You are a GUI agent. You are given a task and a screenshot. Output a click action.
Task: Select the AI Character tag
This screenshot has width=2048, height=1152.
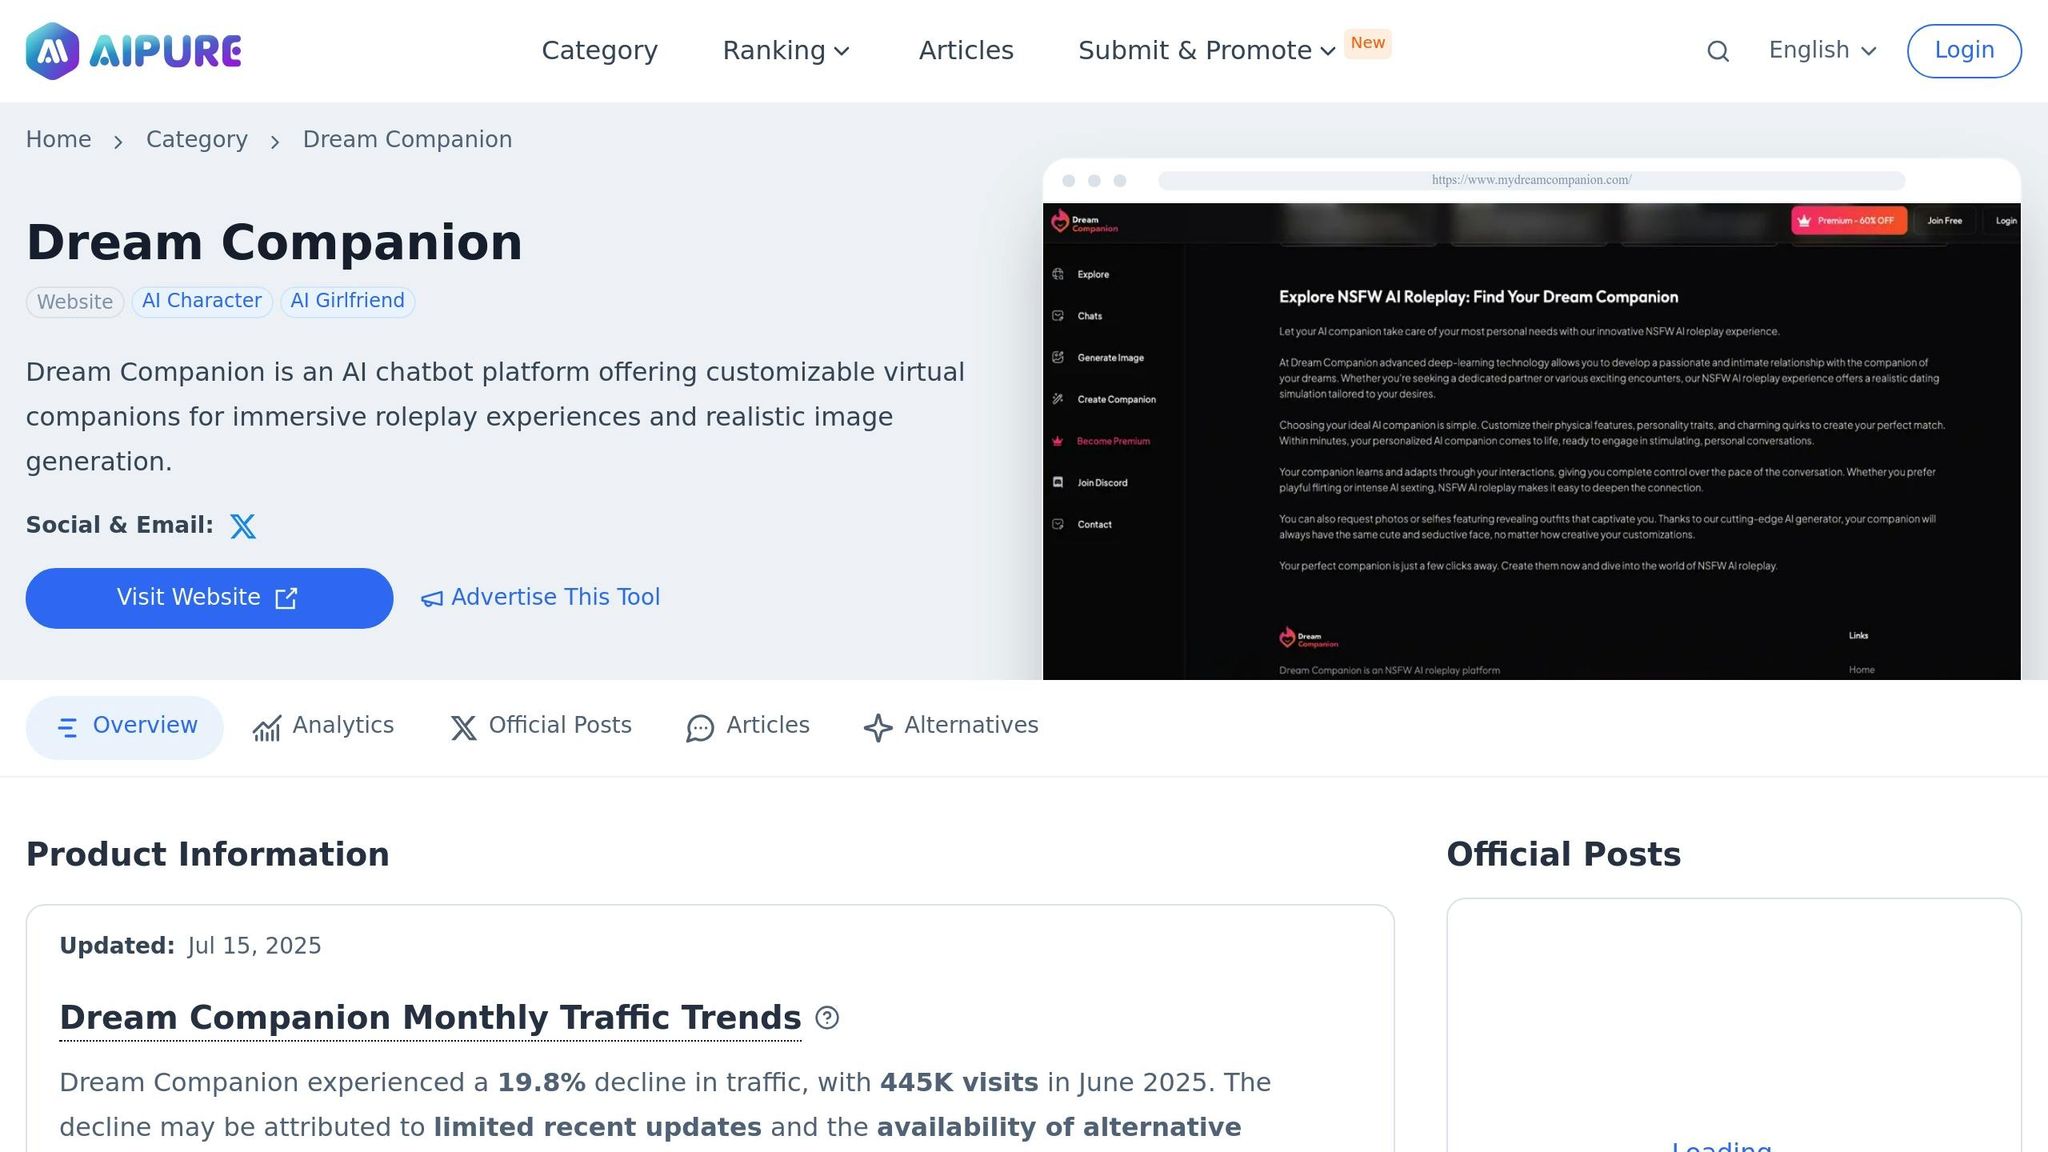coord(202,302)
